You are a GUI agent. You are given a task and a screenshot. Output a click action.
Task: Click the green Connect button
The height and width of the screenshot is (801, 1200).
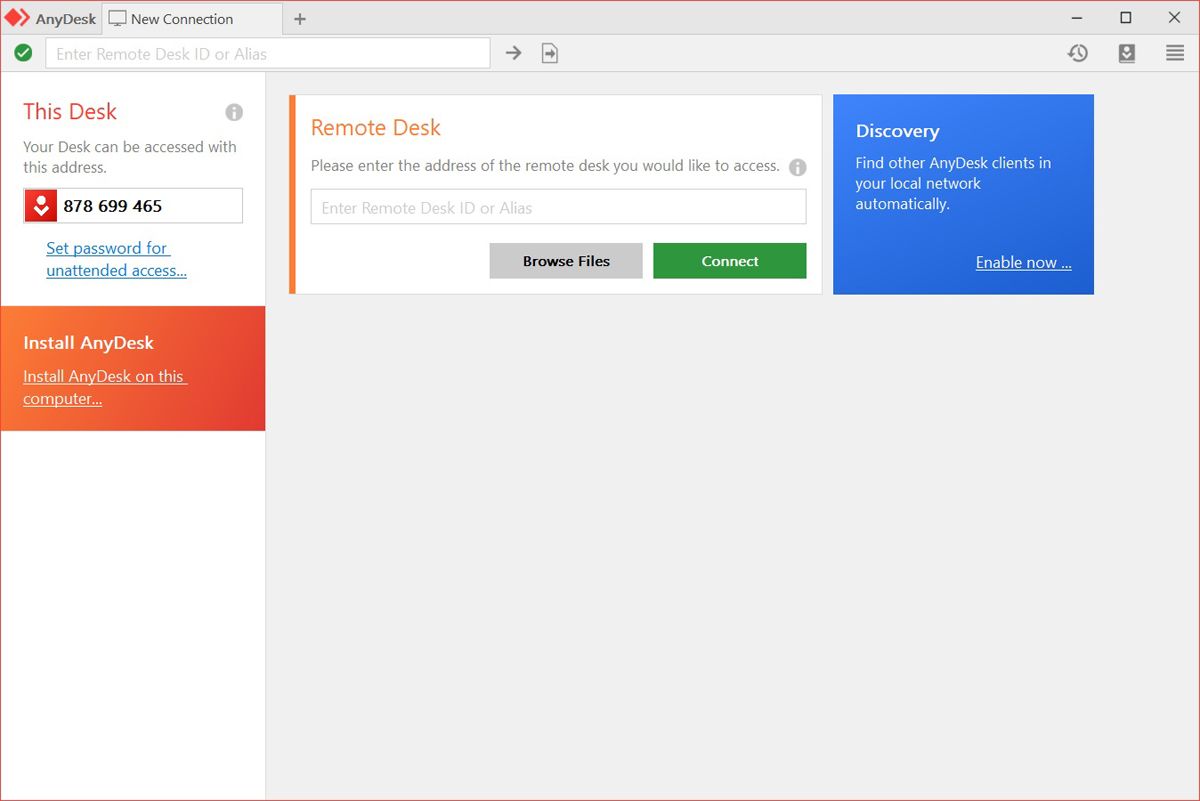click(x=730, y=261)
